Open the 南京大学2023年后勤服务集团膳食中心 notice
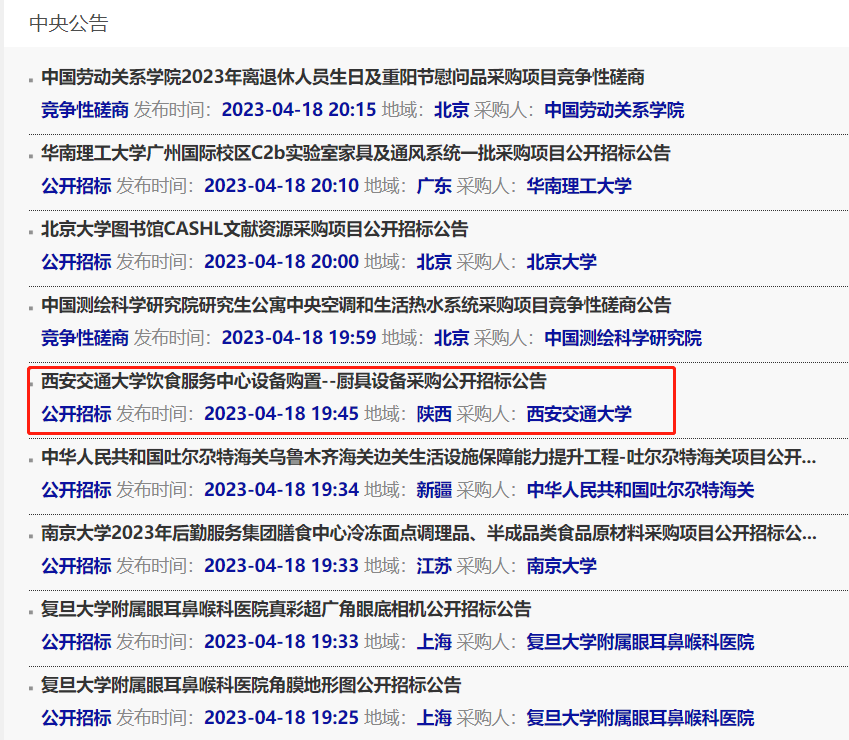The height and width of the screenshot is (740, 849). 429,534
